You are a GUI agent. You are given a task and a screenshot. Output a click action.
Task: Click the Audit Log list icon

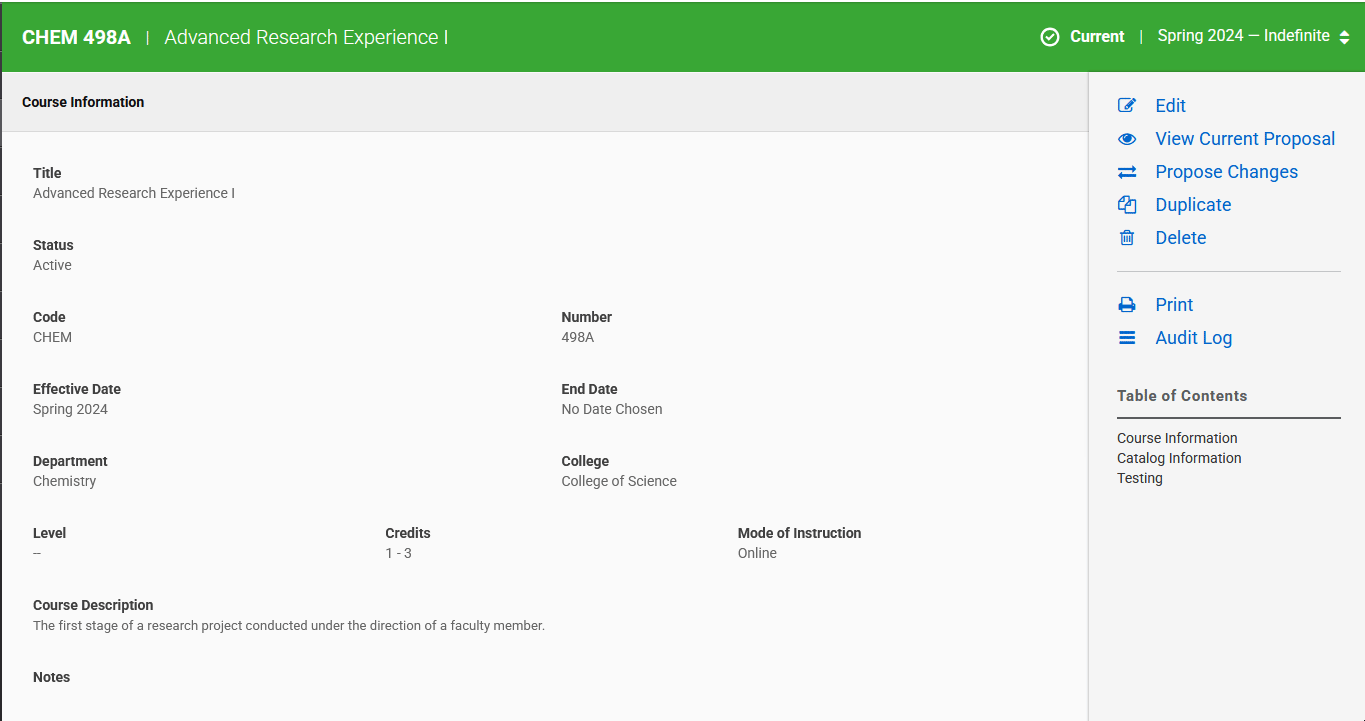[1127, 338]
